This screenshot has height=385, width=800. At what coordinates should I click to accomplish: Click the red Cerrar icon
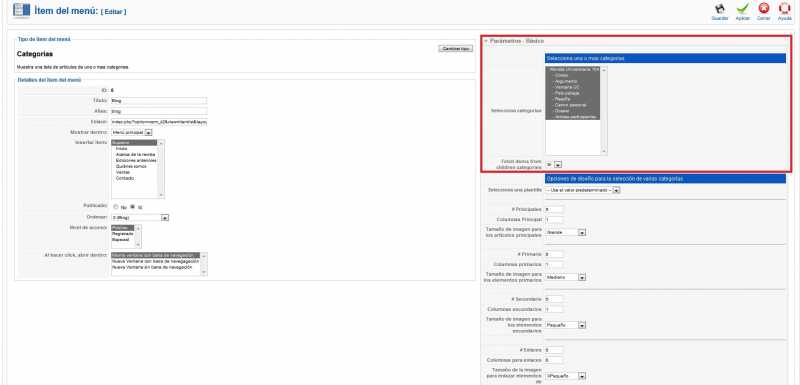(x=763, y=9)
